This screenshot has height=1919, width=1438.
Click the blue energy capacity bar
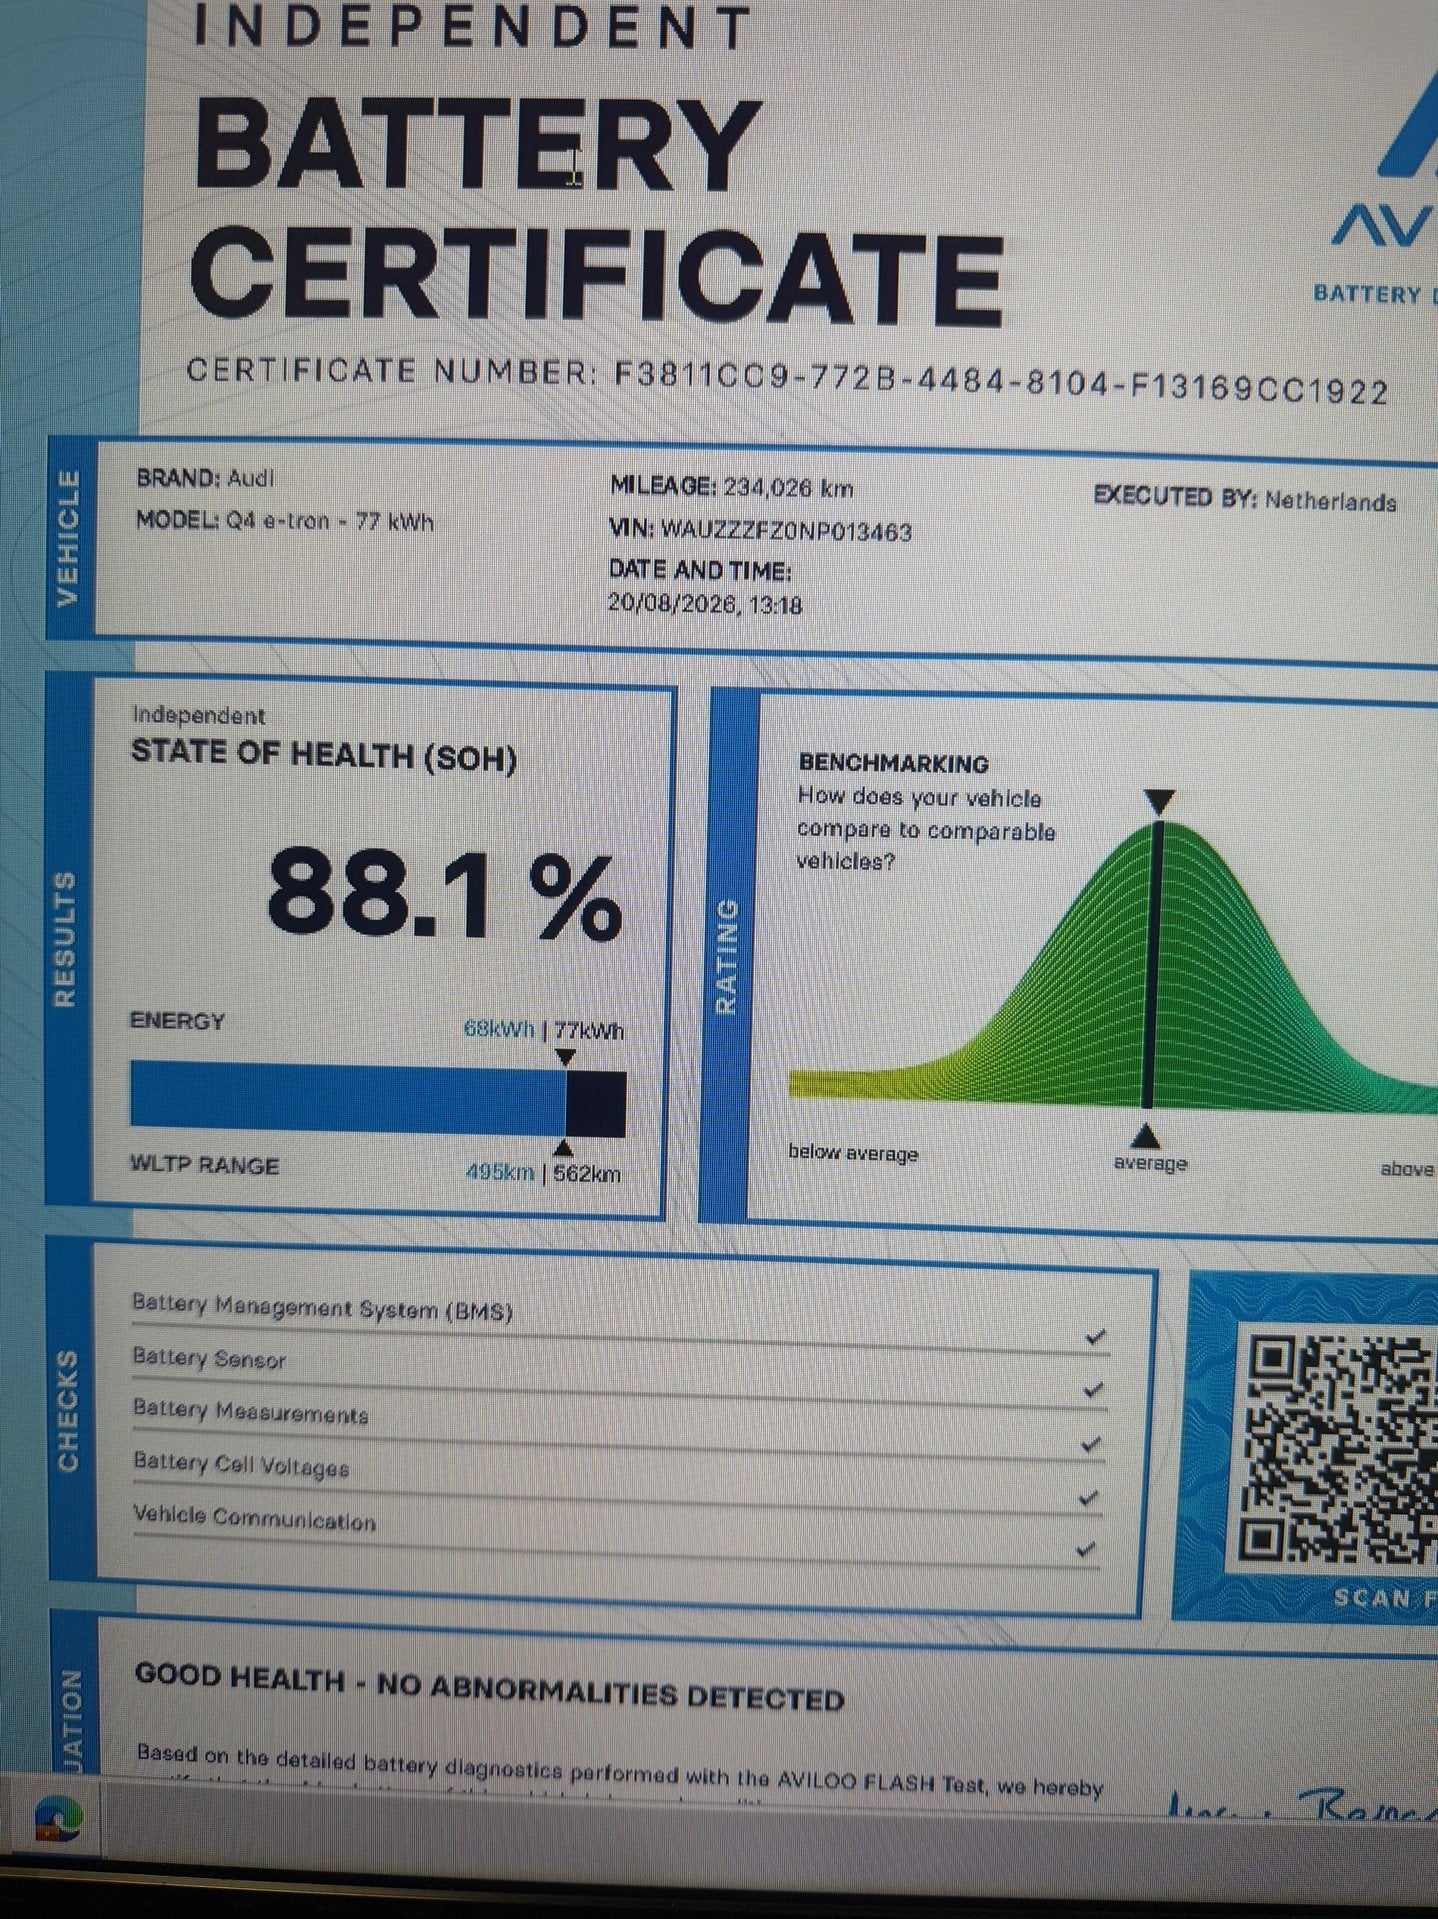click(348, 1097)
